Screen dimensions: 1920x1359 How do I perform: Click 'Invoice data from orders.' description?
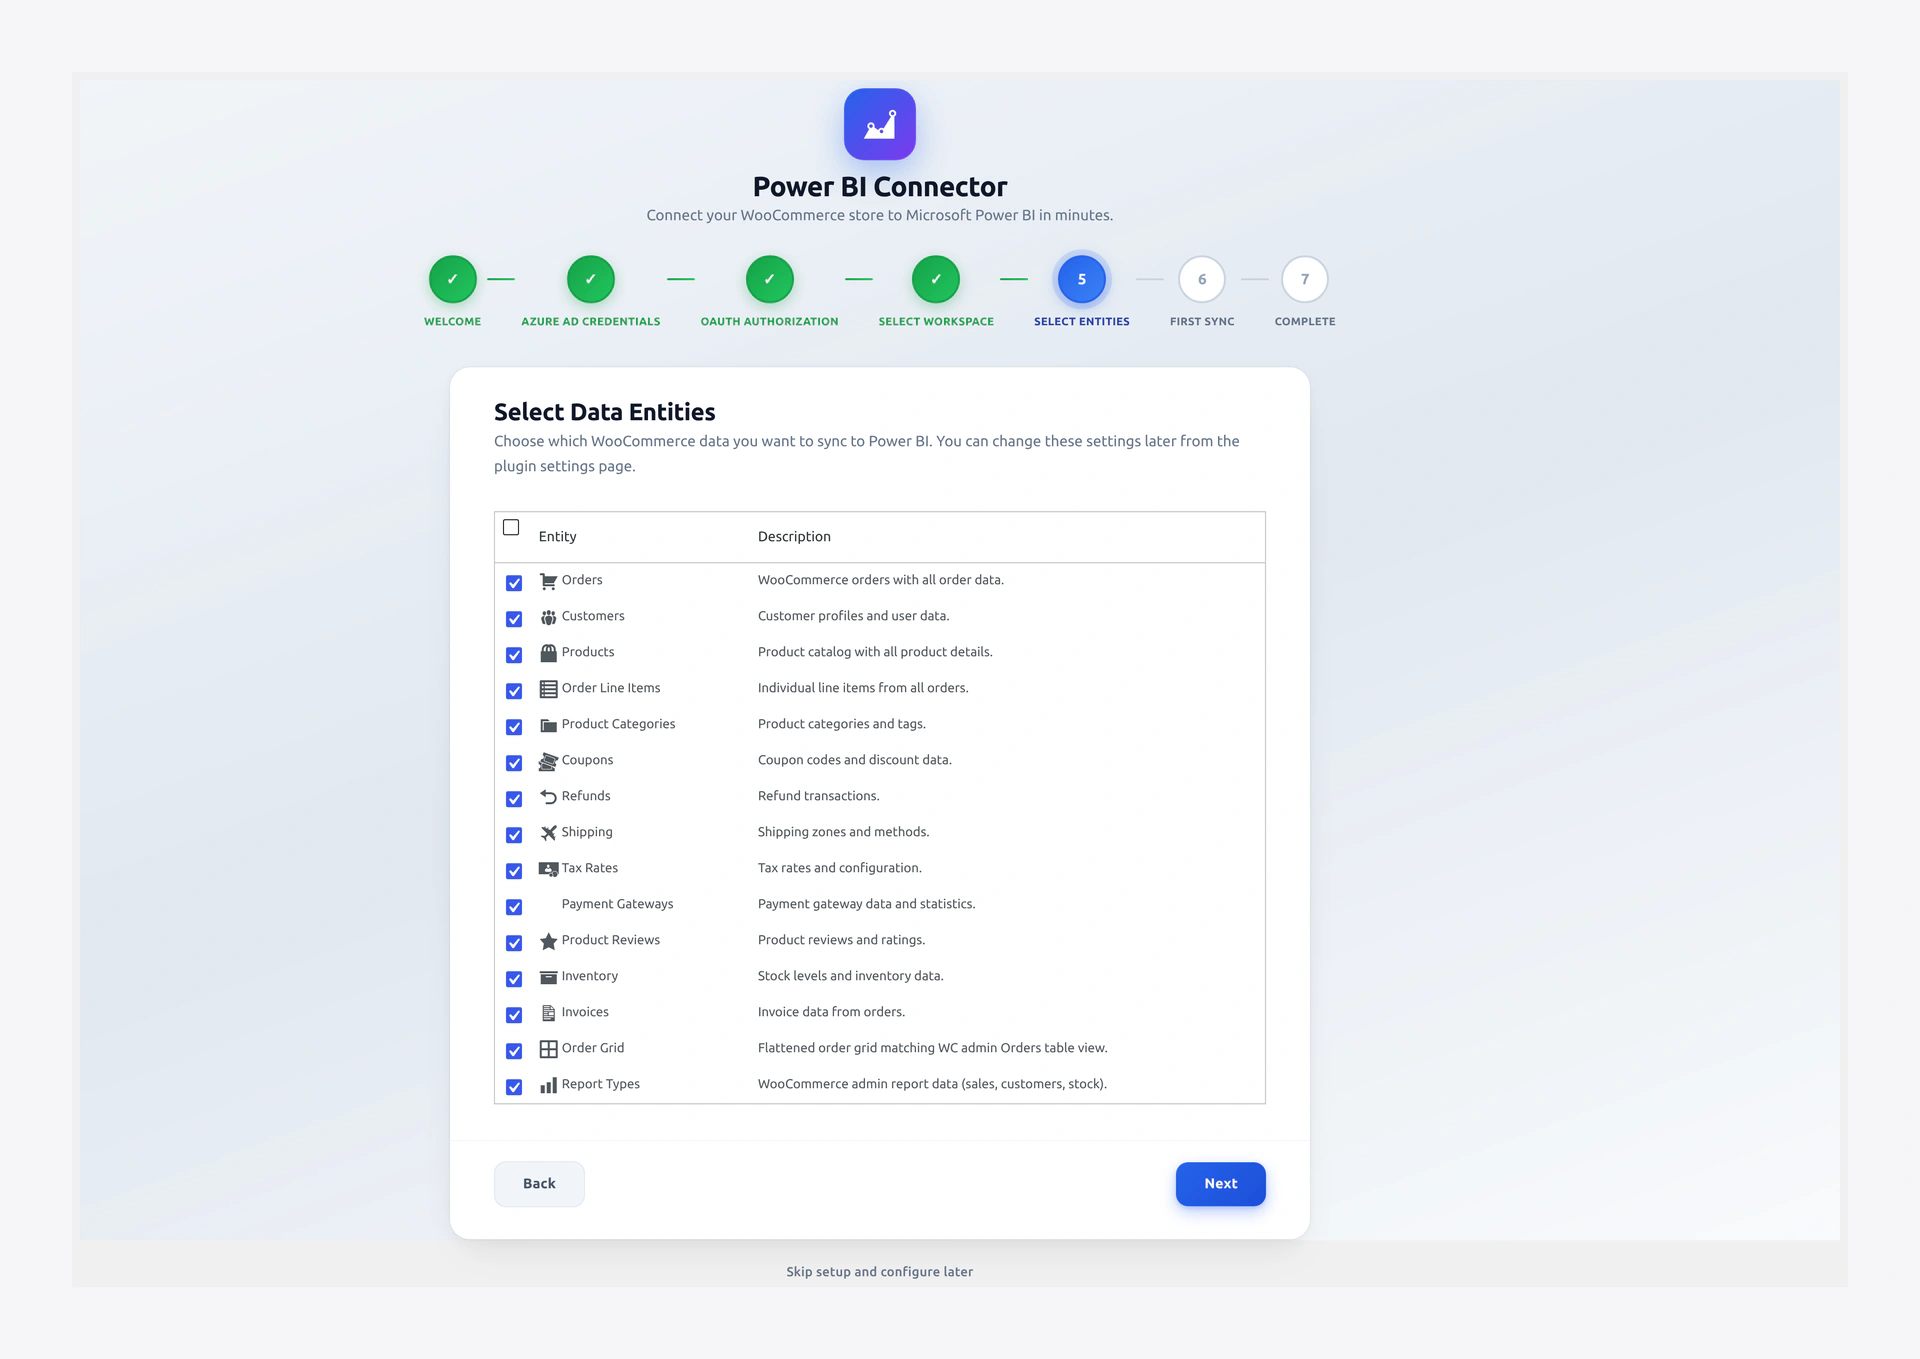pos(831,1012)
